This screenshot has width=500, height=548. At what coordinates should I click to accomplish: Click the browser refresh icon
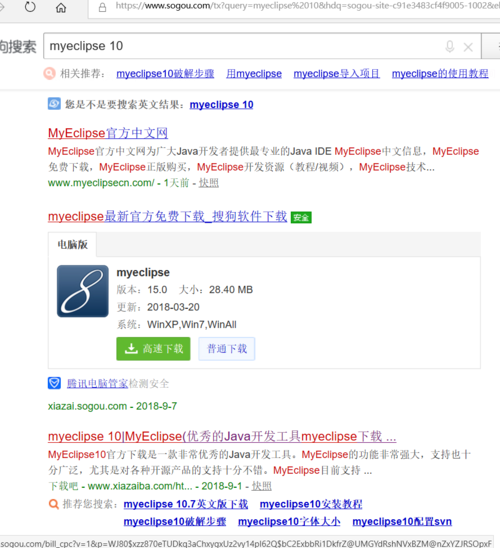(30, 7)
